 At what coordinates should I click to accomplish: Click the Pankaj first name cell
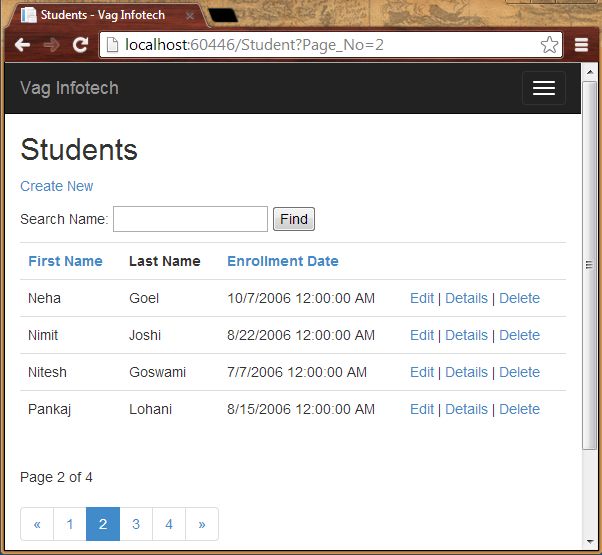50,409
